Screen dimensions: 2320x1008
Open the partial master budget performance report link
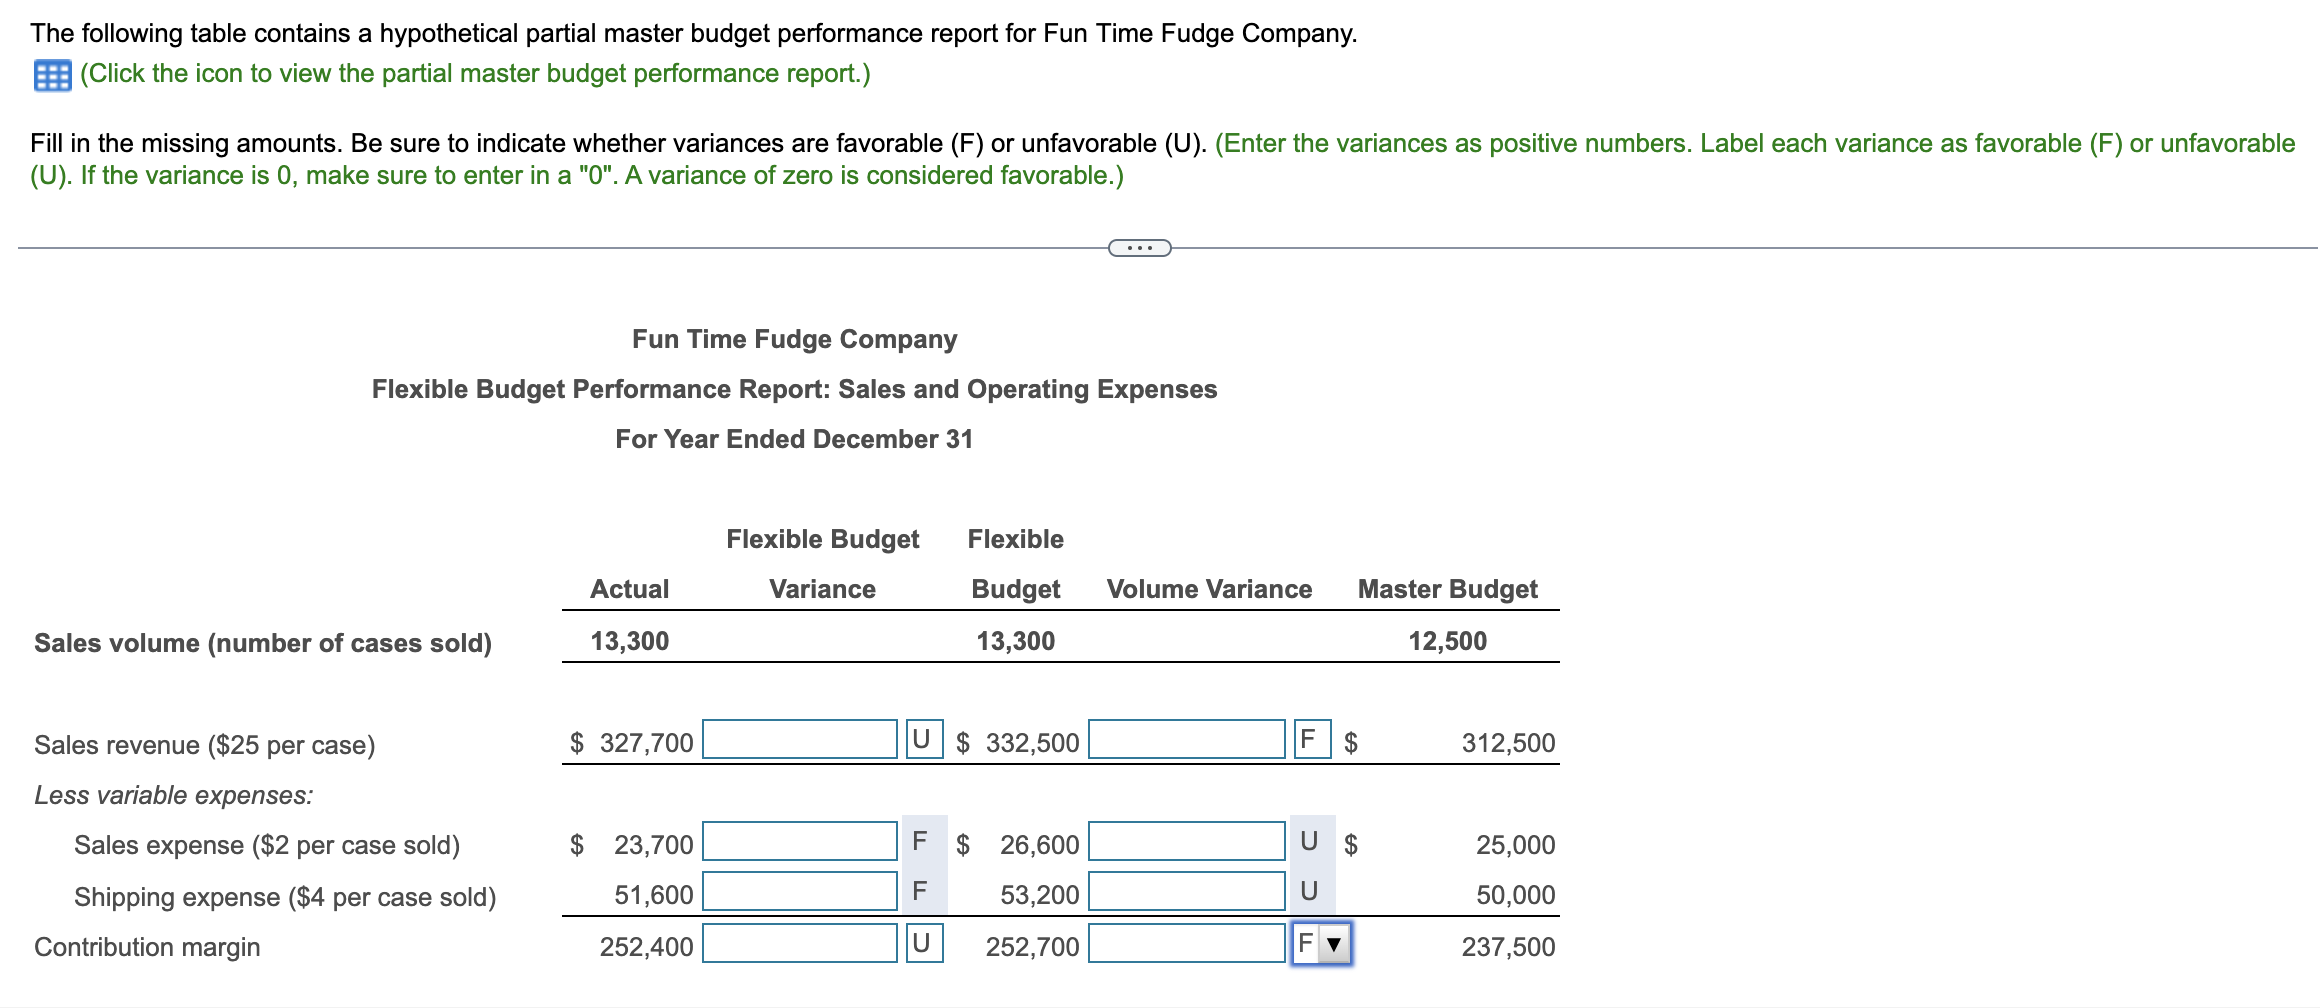[x=473, y=73]
